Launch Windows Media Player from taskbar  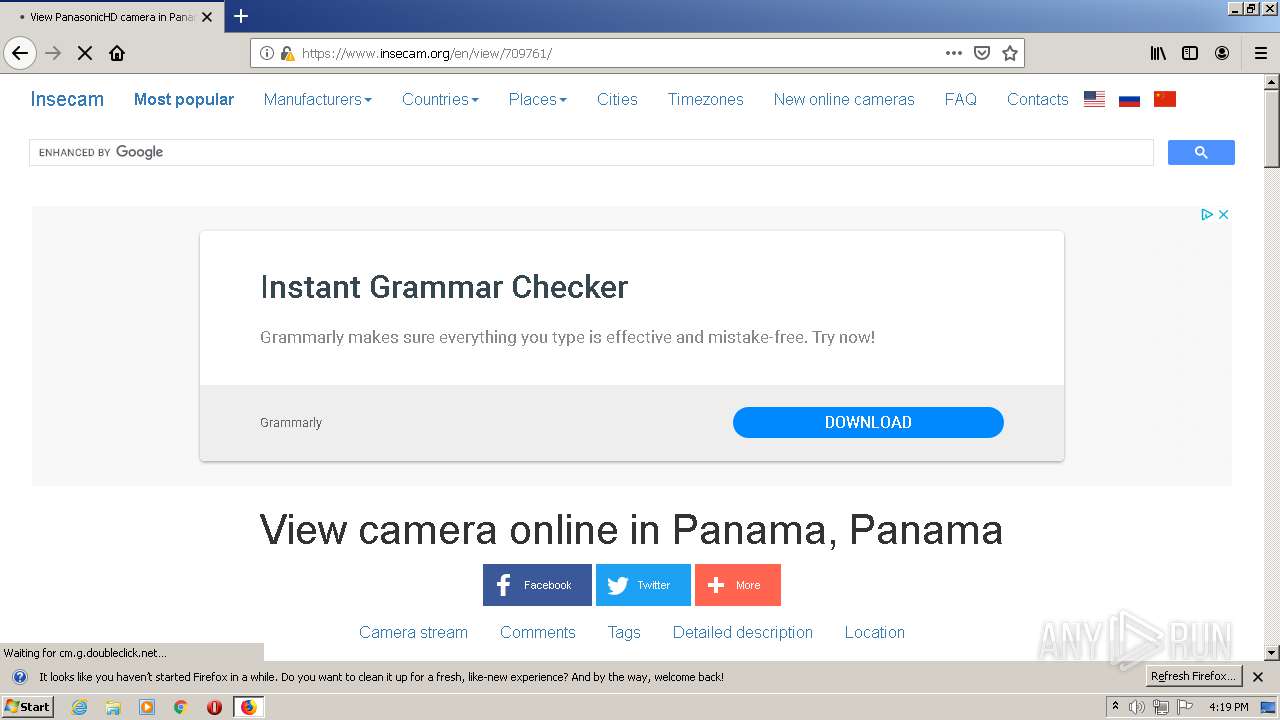click(147, 707)
